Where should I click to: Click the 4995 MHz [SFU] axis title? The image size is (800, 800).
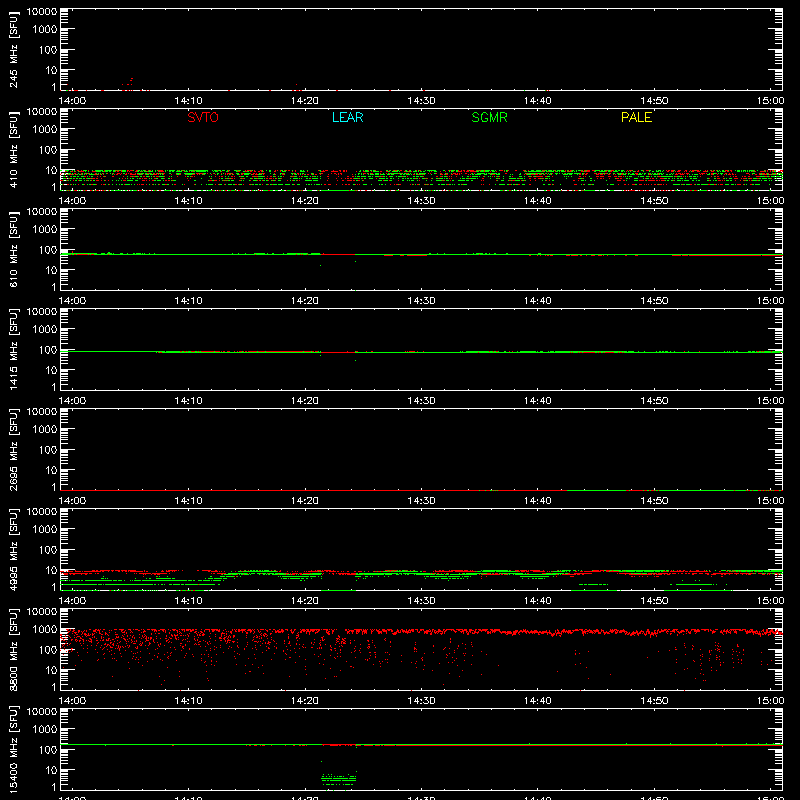click(x=13, y=550)
